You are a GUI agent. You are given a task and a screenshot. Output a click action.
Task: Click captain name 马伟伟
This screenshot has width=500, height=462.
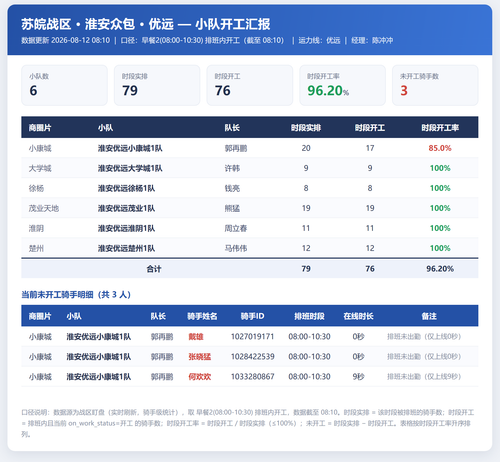tap(236, 248)
